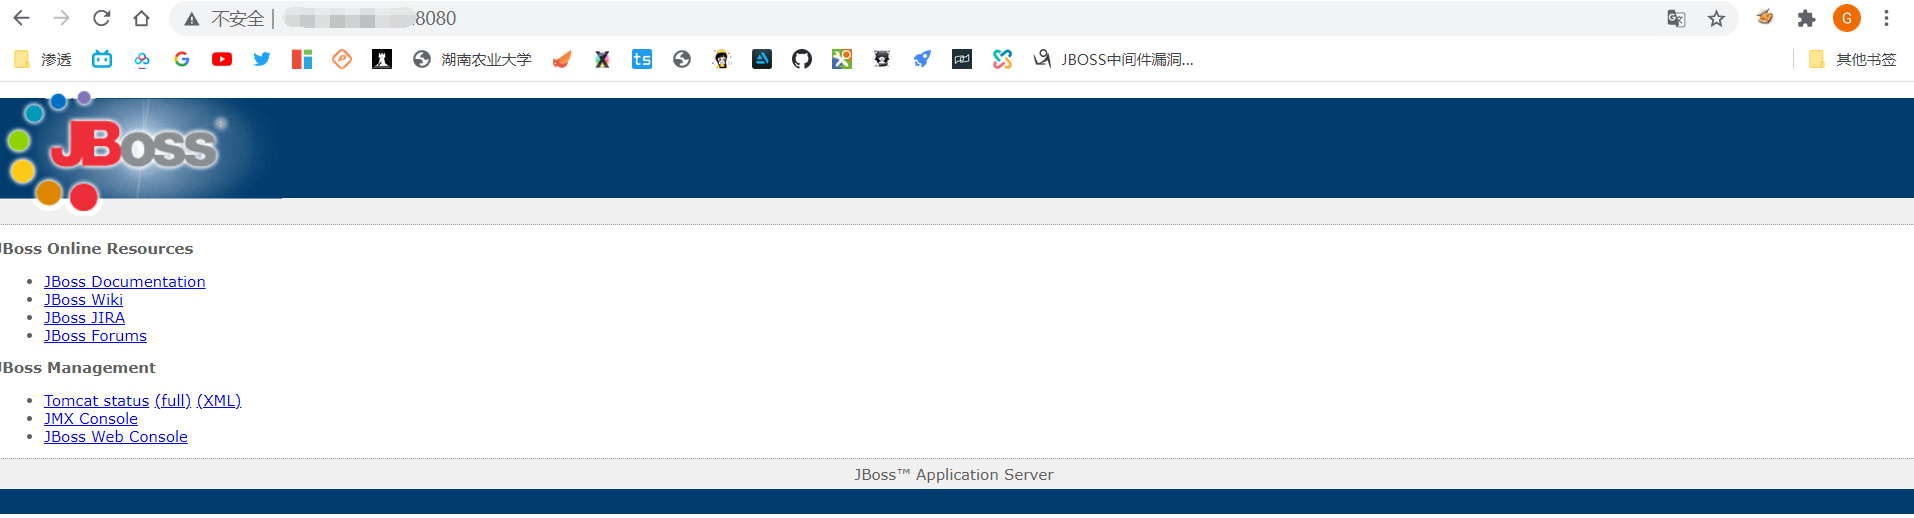Open the JBoss Web Console link
1914x518 pixels.
coord(116,437)
